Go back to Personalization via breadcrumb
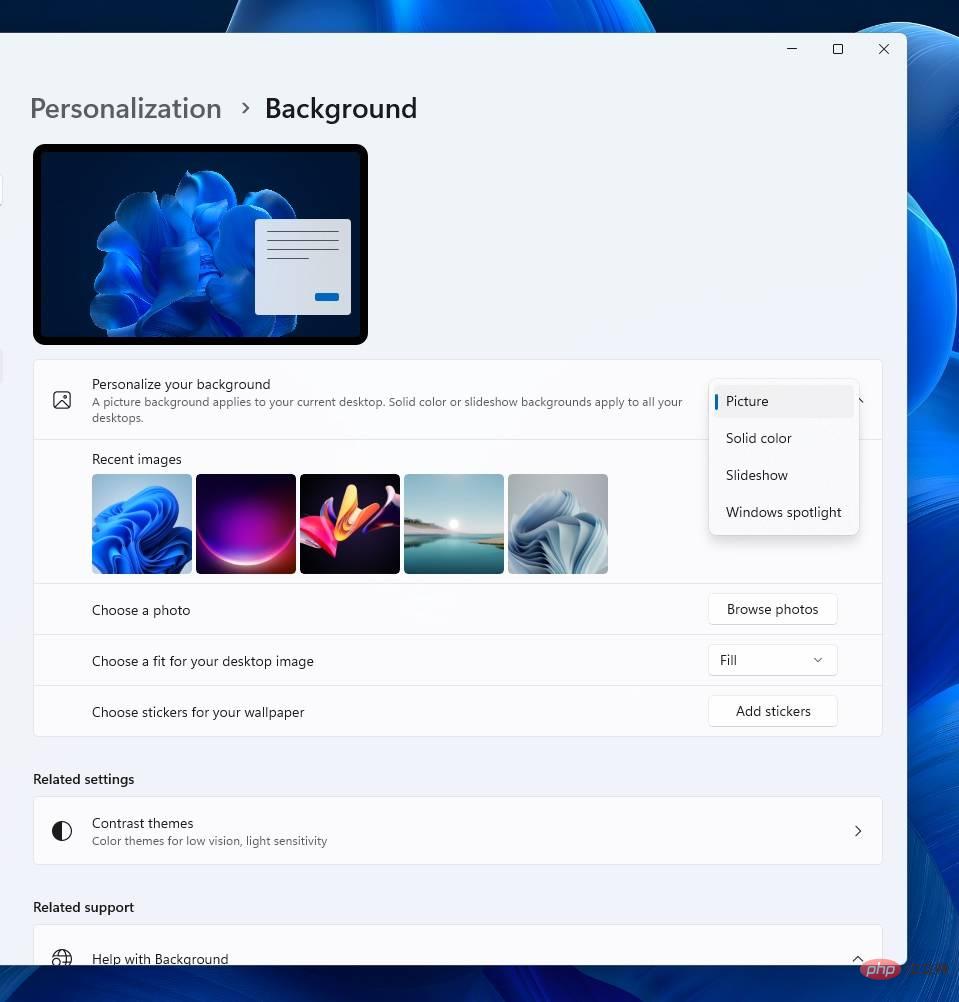Screen dimensions: 959x1002 (x=126, y=108)
